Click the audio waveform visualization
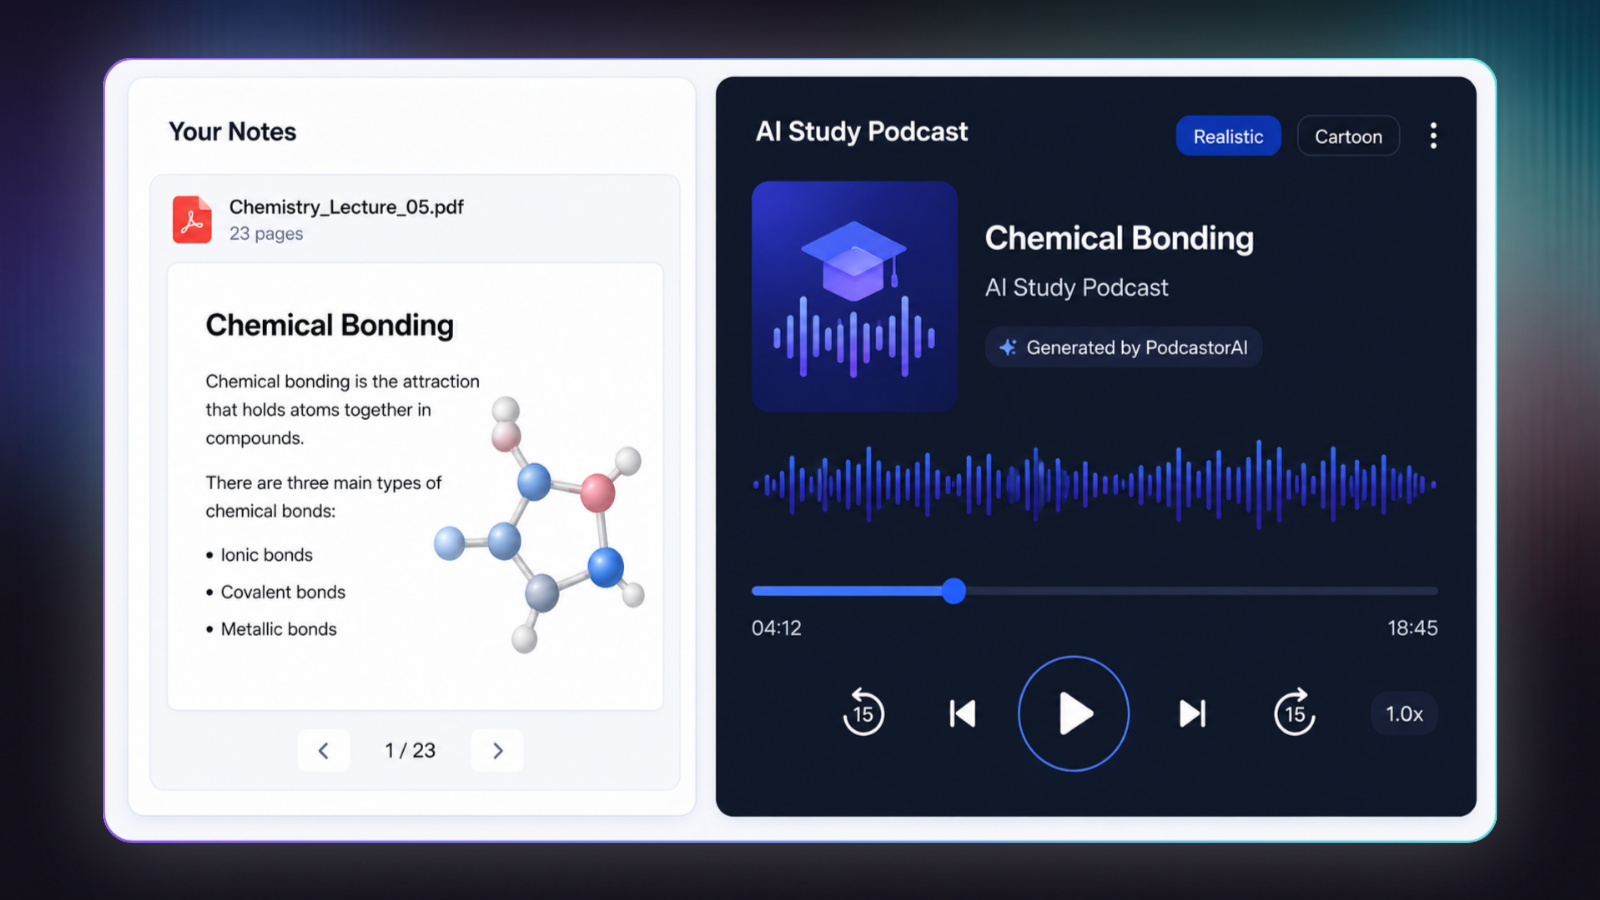This screenshot has width=1600, height=900. [1095, 484]
